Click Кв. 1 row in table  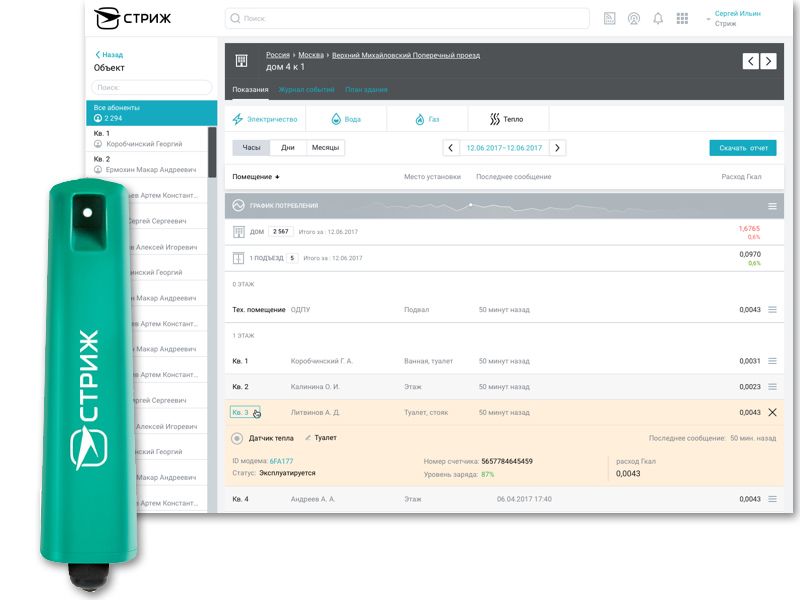(x=504, y=361)
